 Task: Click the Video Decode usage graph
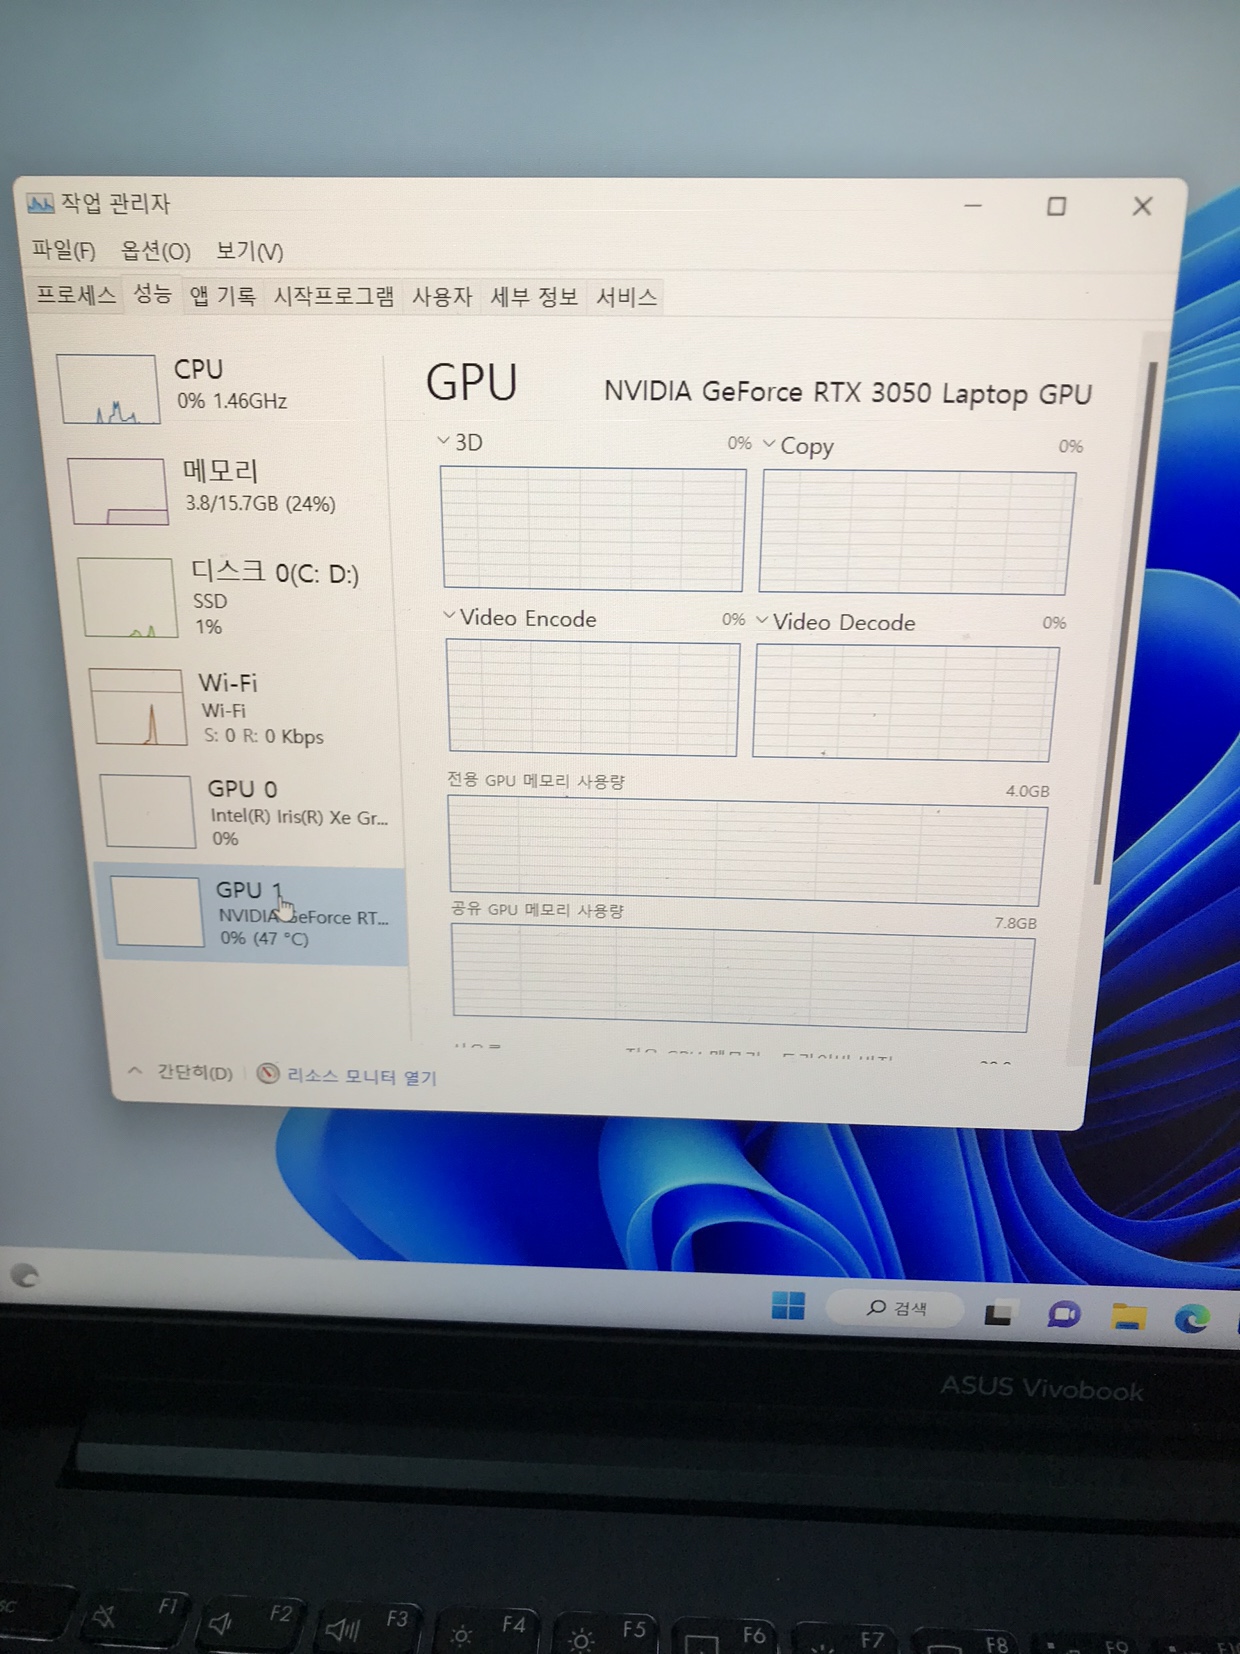(906, 703)
